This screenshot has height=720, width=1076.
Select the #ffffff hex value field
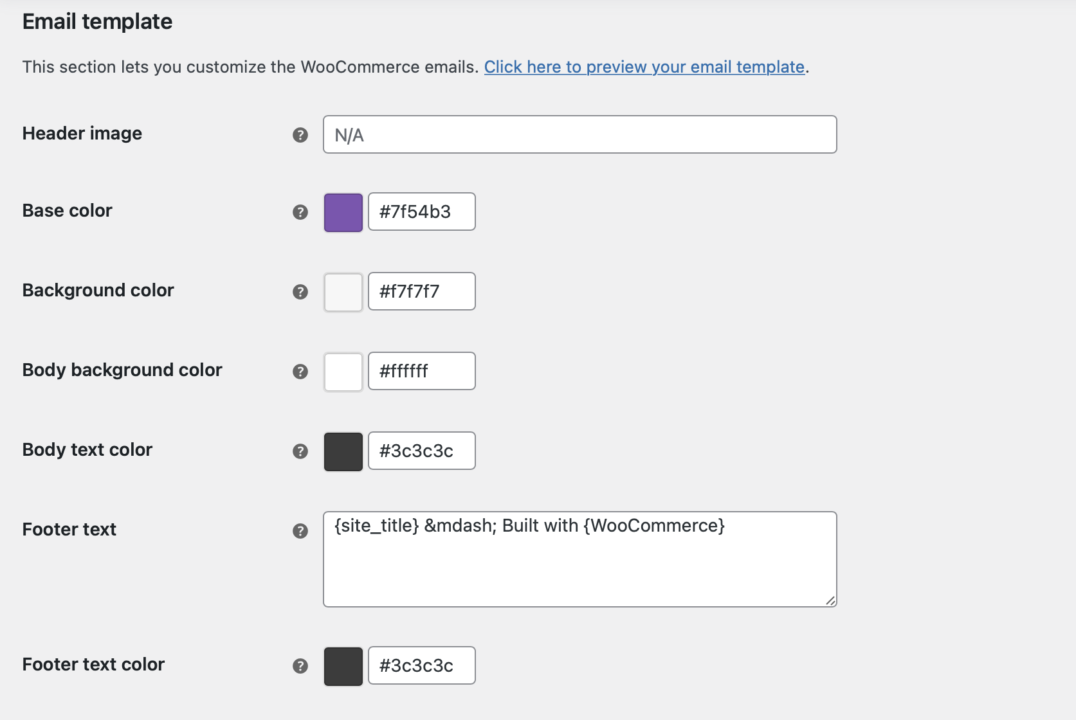click(x=421, y=371)
